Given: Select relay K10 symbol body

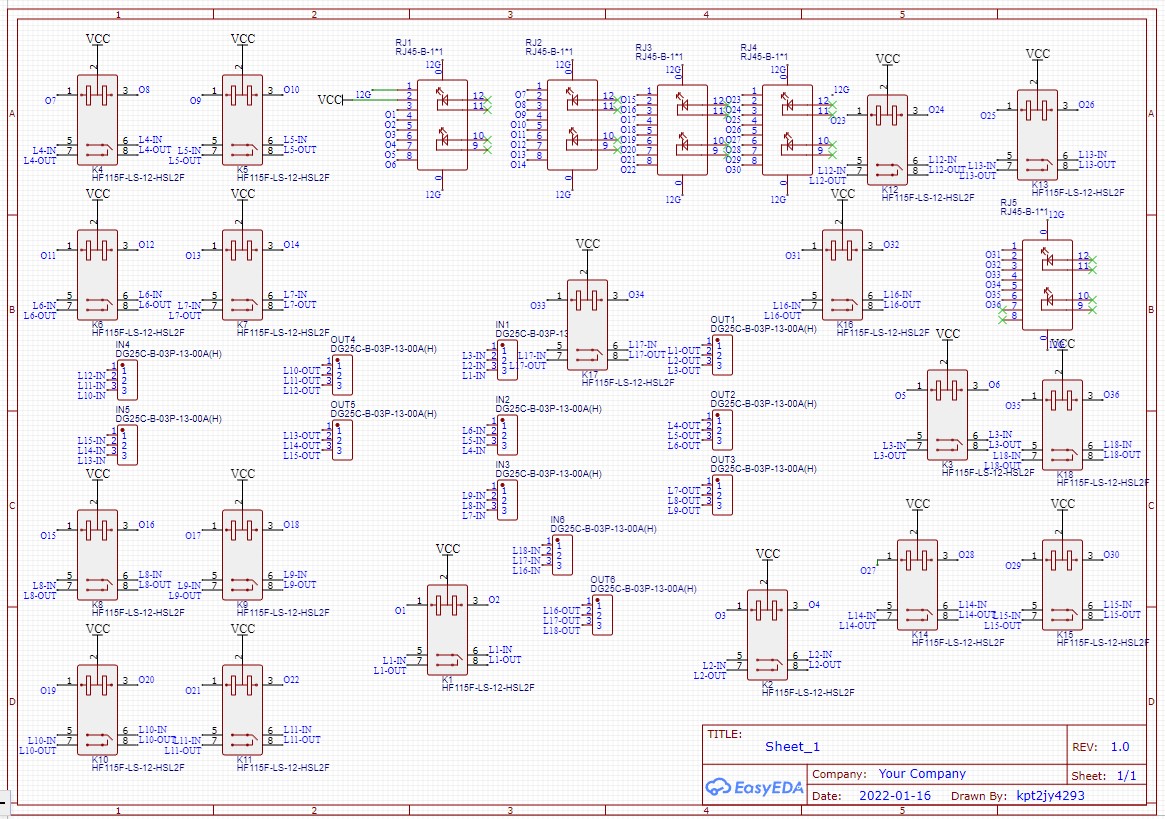Looking at the screenshot, I should [x=97, y=710].
